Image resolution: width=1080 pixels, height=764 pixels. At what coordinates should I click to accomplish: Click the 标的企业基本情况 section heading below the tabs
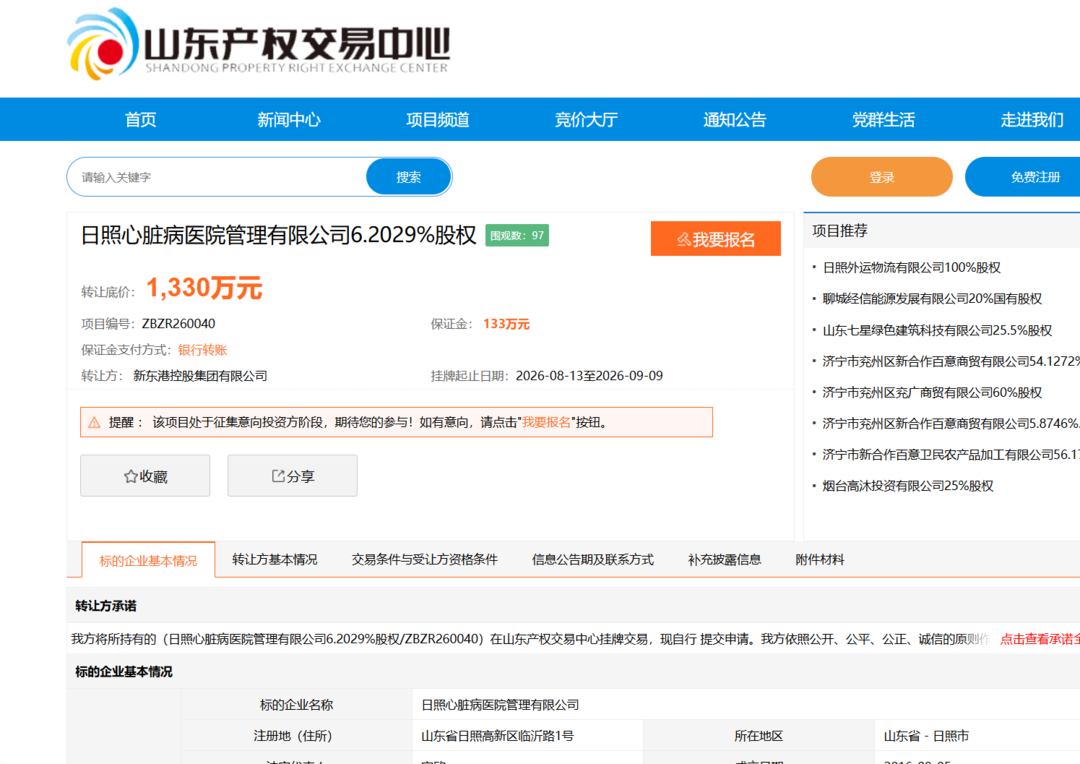pos(123,672)
